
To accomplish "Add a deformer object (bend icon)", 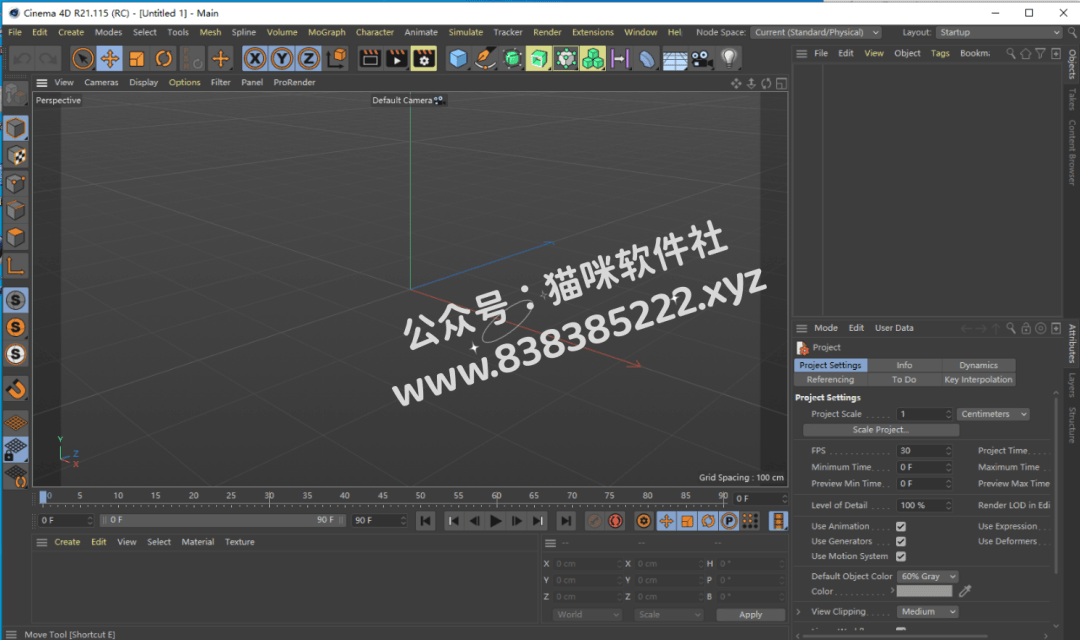I will pyautogui.click(x=647, y=59).
